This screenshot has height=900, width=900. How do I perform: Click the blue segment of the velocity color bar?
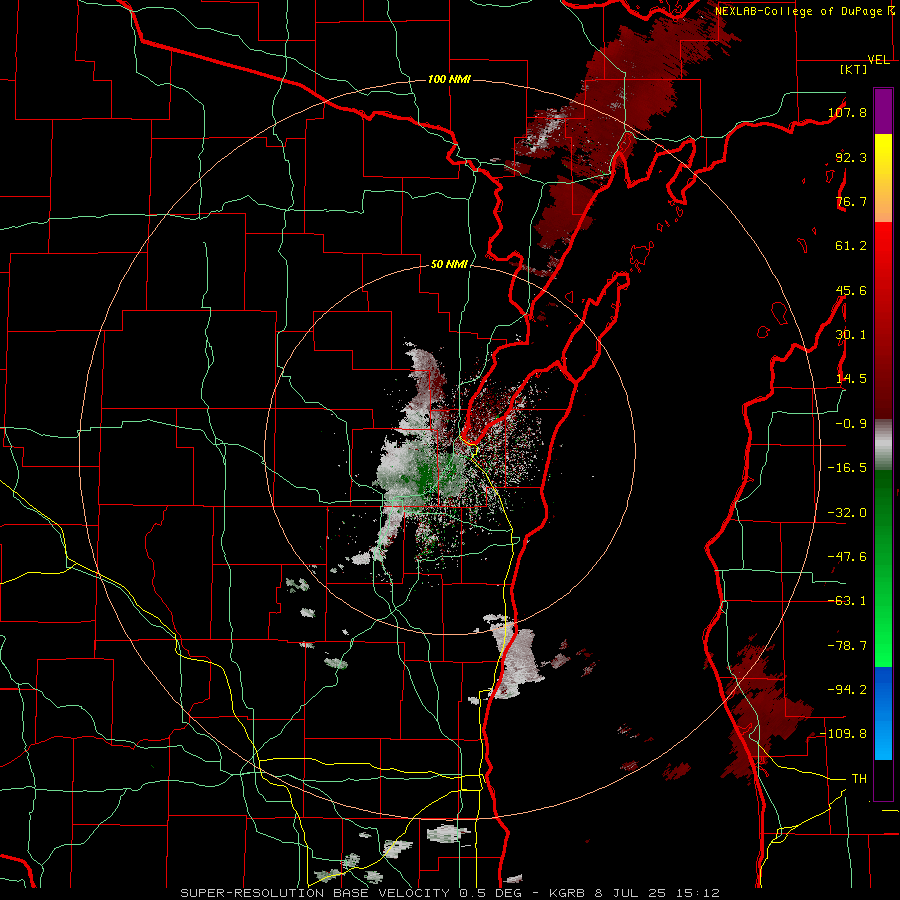tap(883, 713)
